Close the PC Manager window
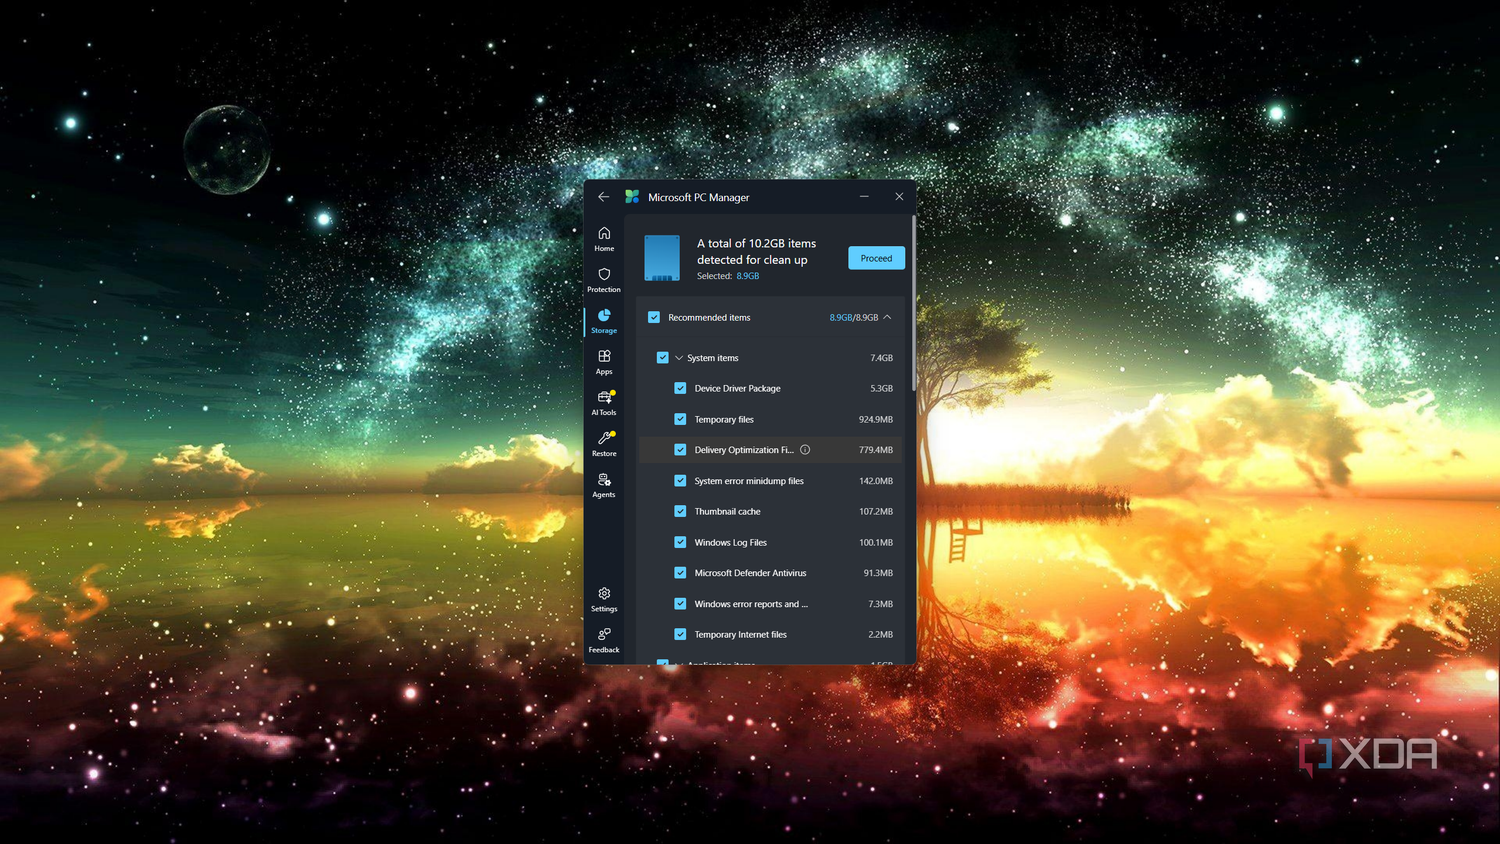1500x844 pixels. coord(899,197)
